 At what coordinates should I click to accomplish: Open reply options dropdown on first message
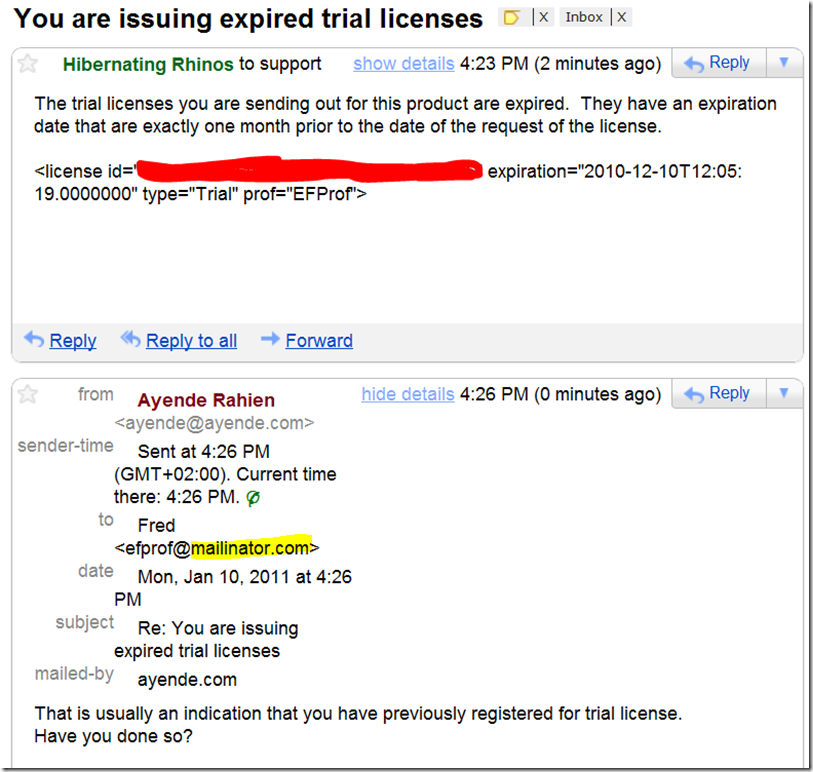(x=784, y=63)
